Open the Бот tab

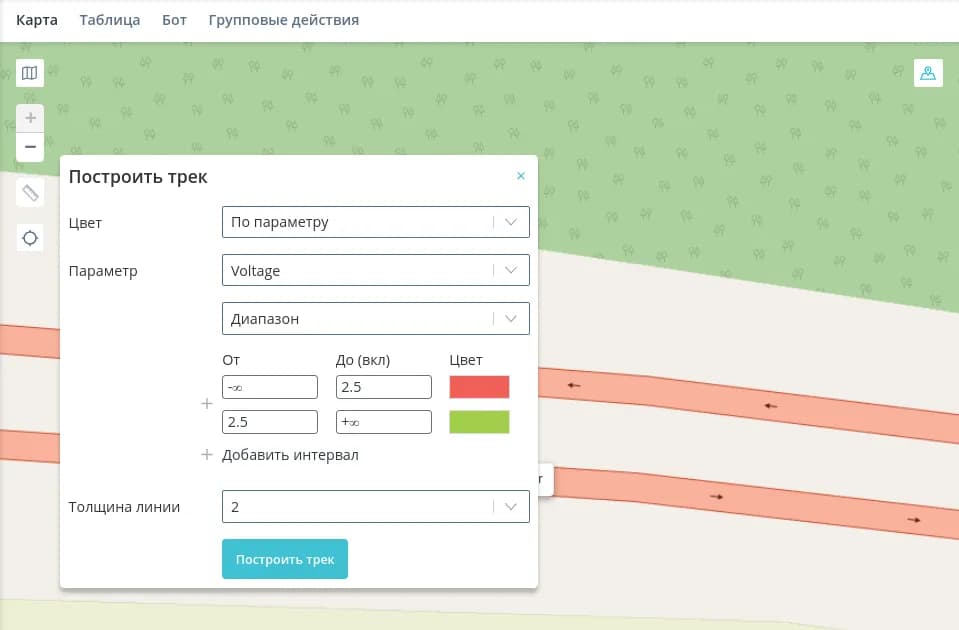click(x=174, y=20)
